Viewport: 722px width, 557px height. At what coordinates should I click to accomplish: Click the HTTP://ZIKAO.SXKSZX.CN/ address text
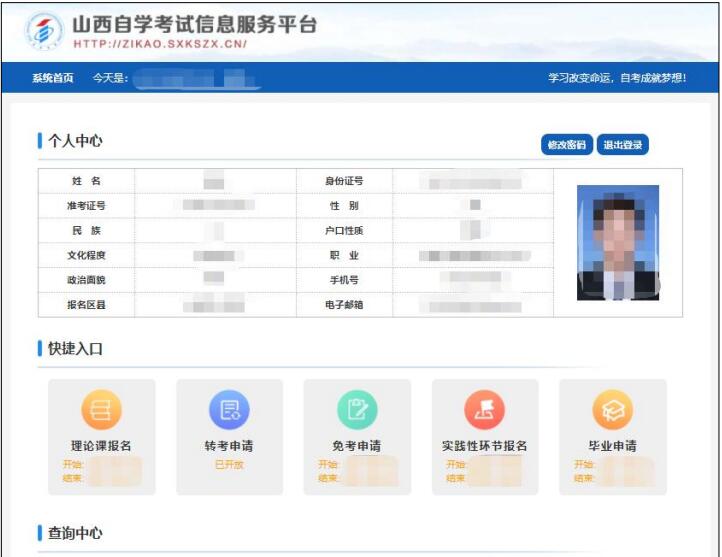point(160,44)
